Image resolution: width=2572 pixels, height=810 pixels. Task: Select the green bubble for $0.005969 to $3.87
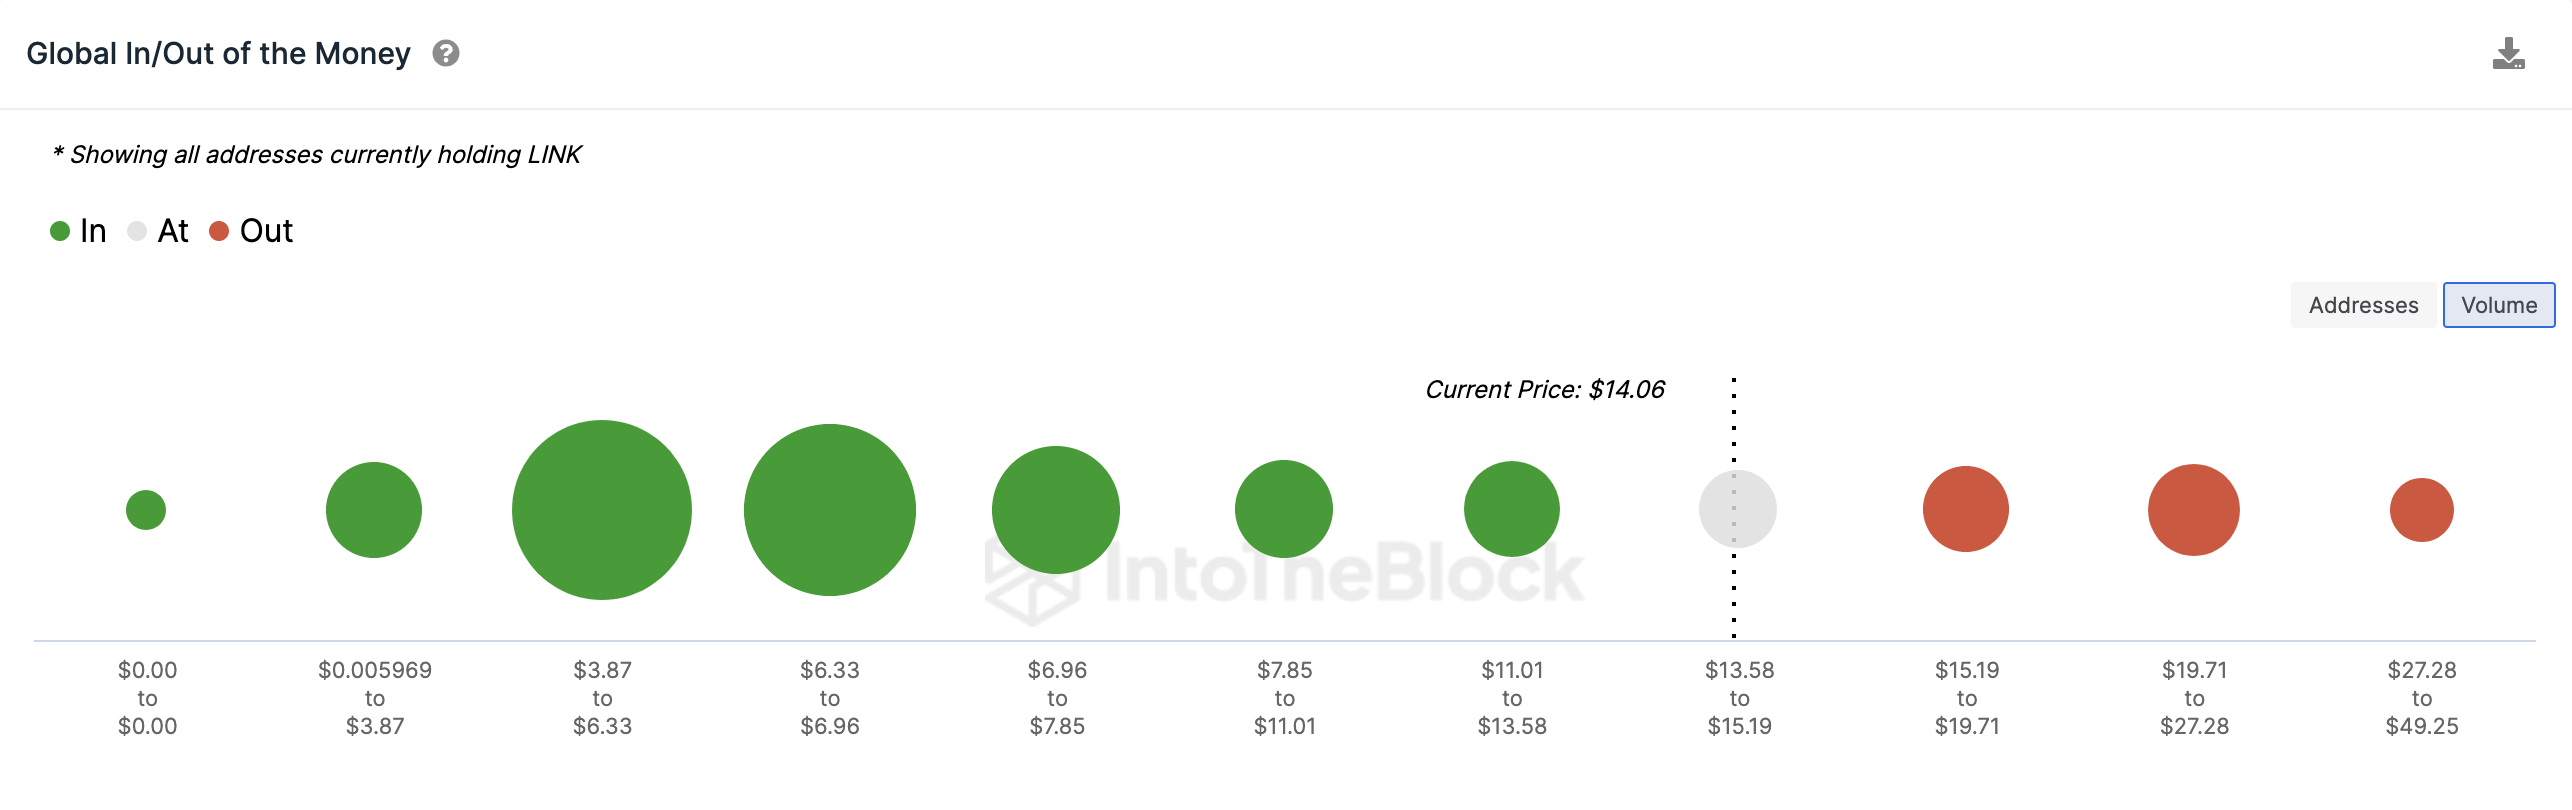pyautogui.click(x=374, y=510)
